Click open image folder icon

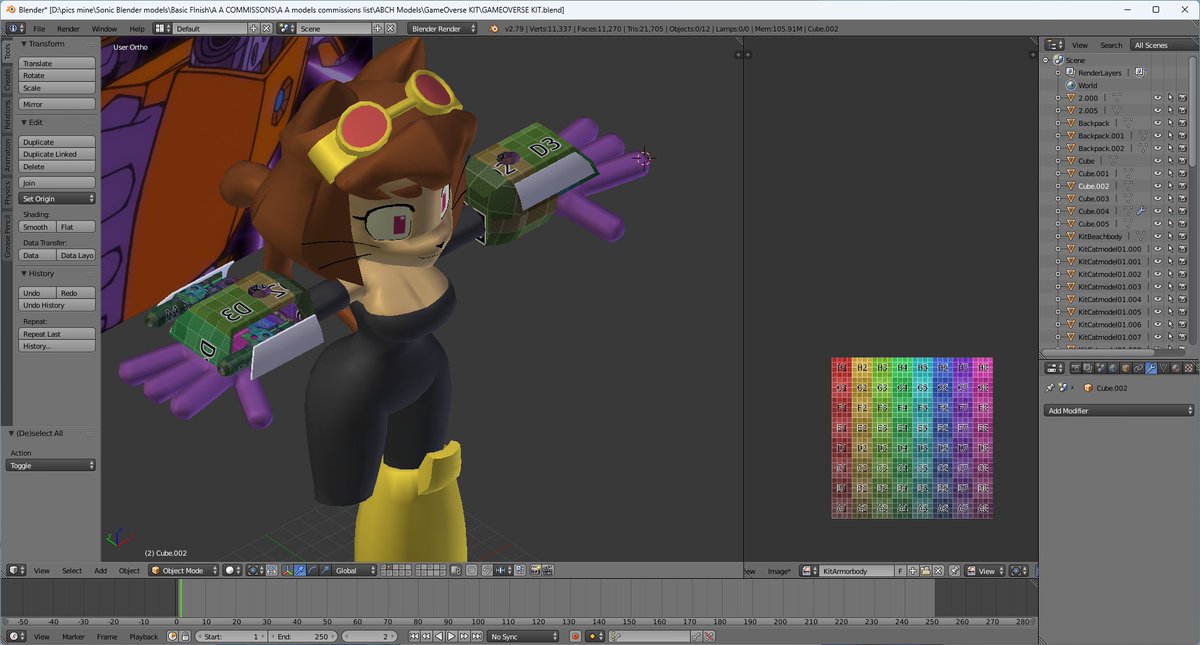click(x=925, y=571)
